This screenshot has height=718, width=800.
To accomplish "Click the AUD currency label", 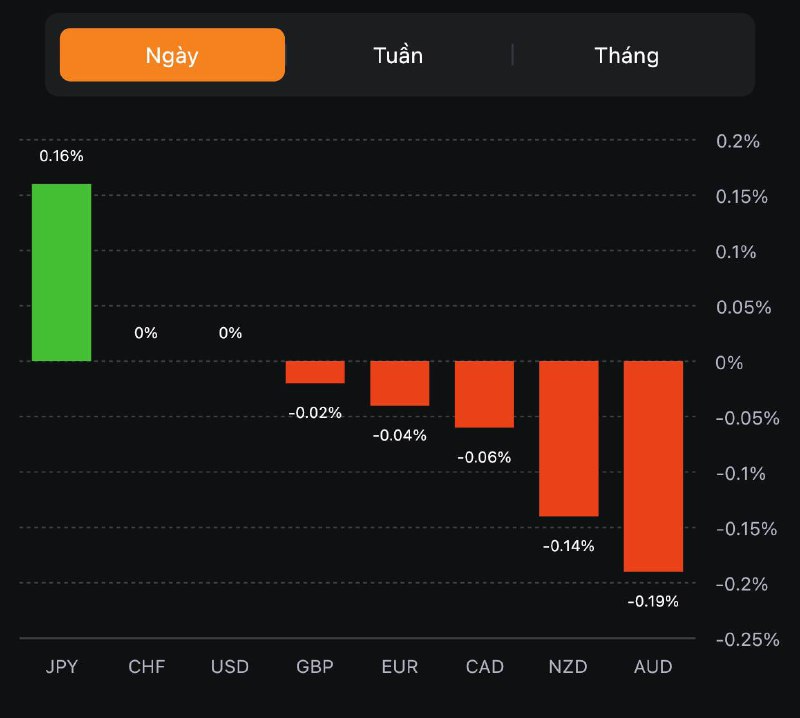I will (653, 667).
